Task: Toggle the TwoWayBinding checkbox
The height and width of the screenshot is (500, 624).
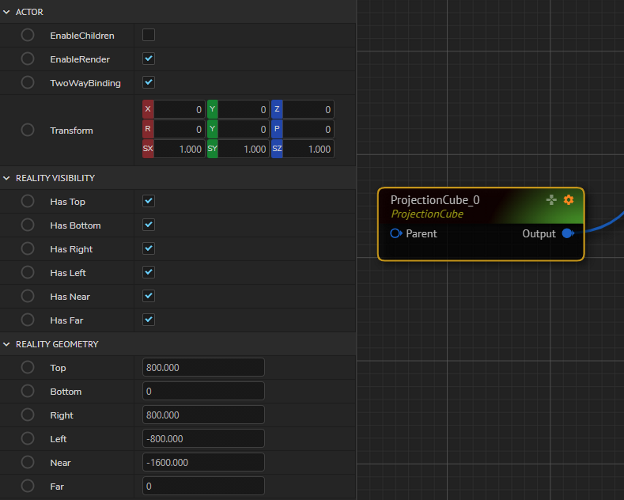Action: pyautogui.click(x=149, y=82)
